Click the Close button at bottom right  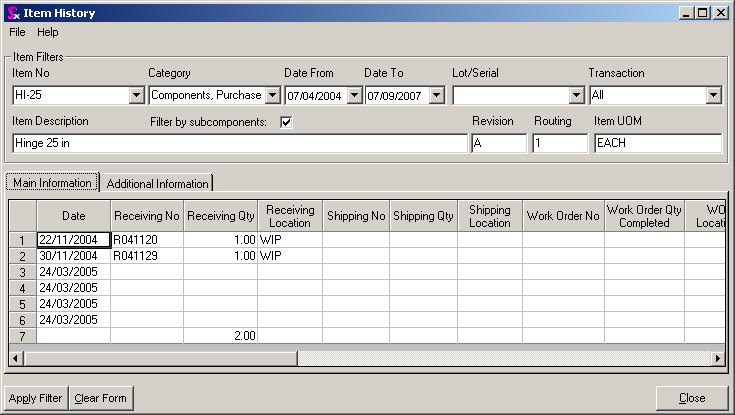click(691, 398)
